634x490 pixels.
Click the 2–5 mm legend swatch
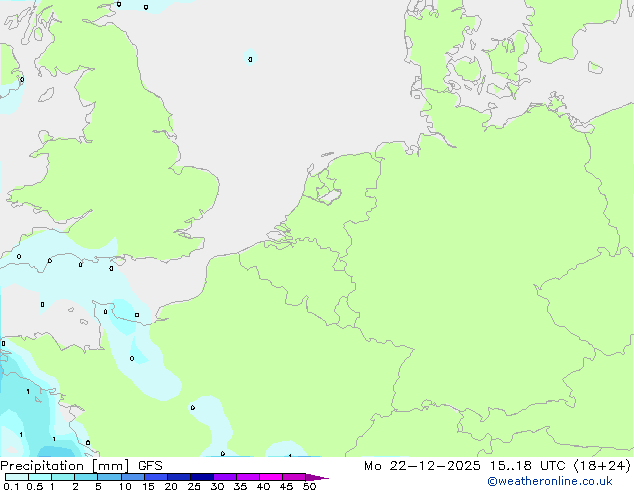86,477
